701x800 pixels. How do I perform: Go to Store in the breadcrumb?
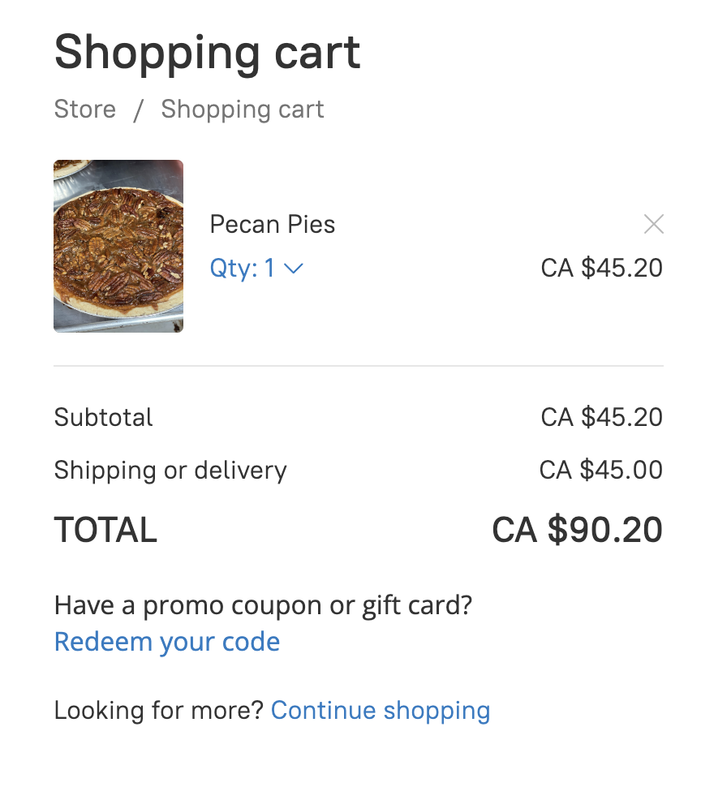click(x=85, y=109)
